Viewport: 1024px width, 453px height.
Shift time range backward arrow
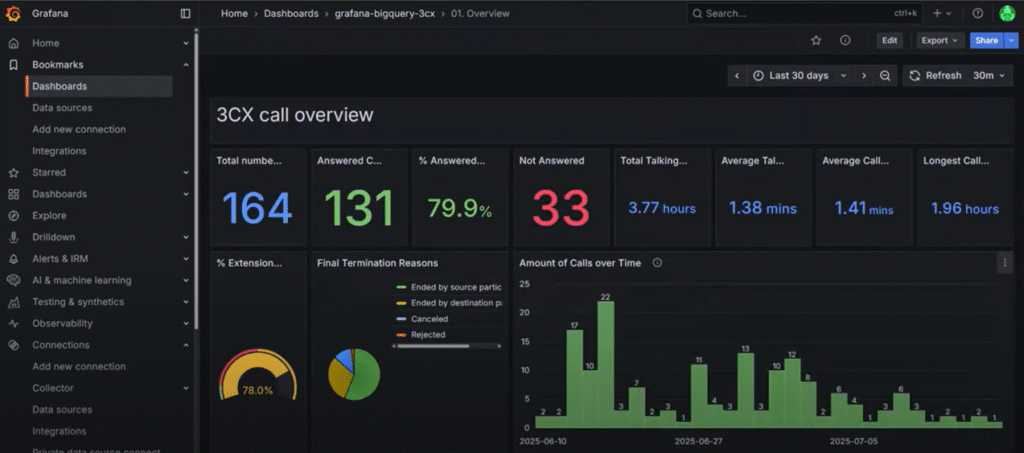(x=737, y=76)
